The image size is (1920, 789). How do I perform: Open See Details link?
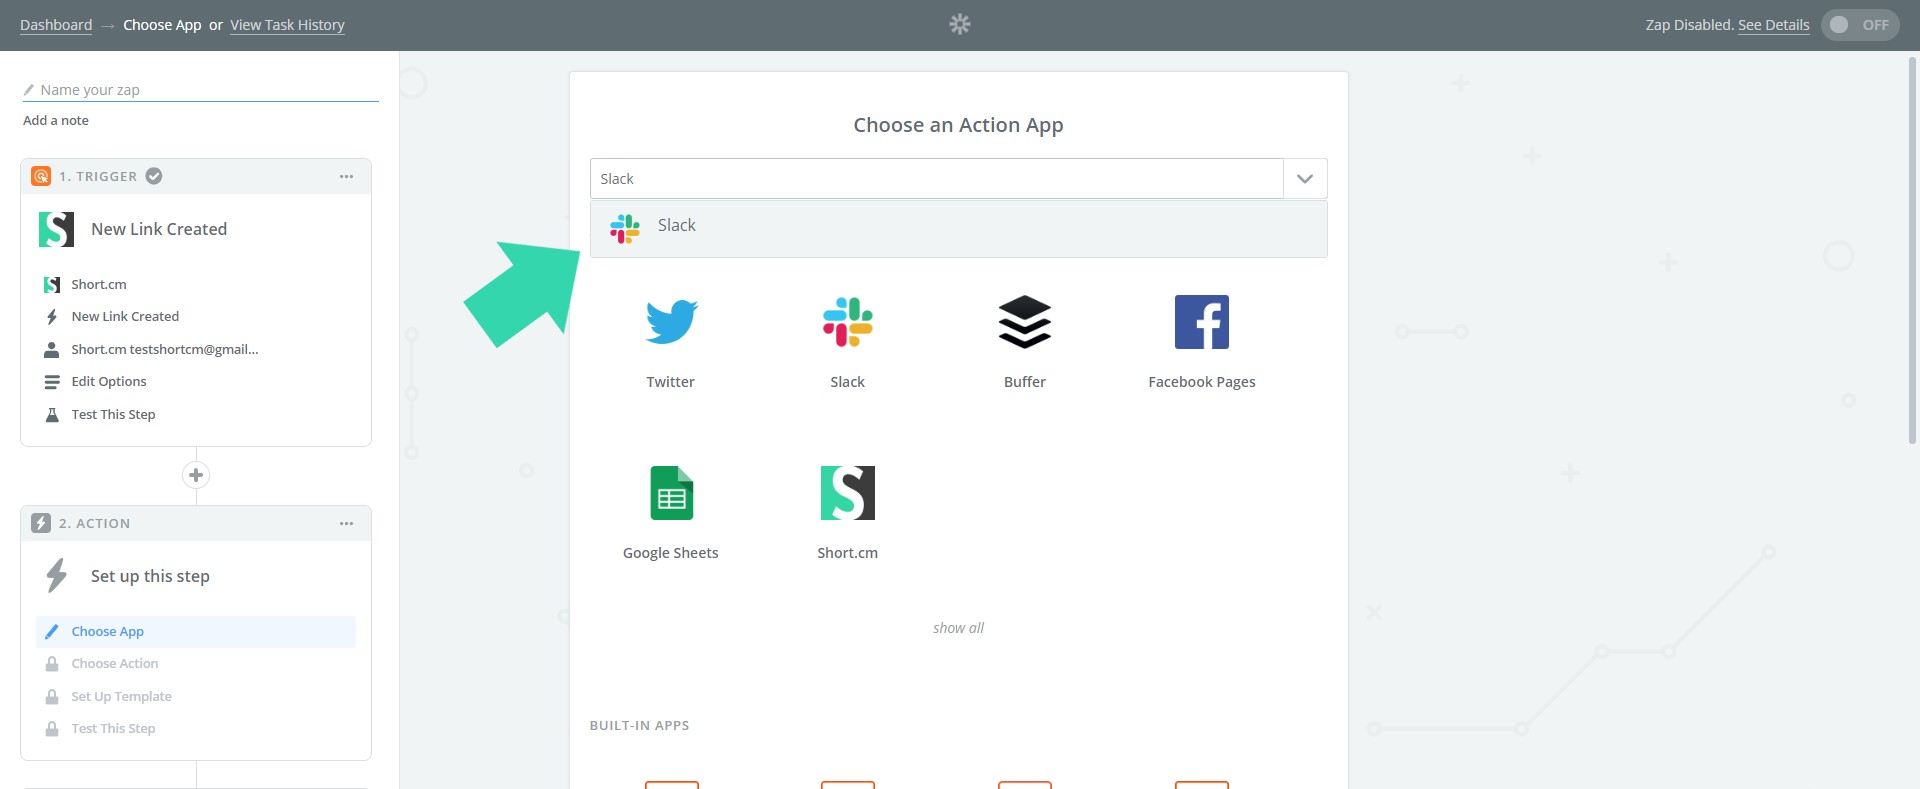click(1773, 25)
